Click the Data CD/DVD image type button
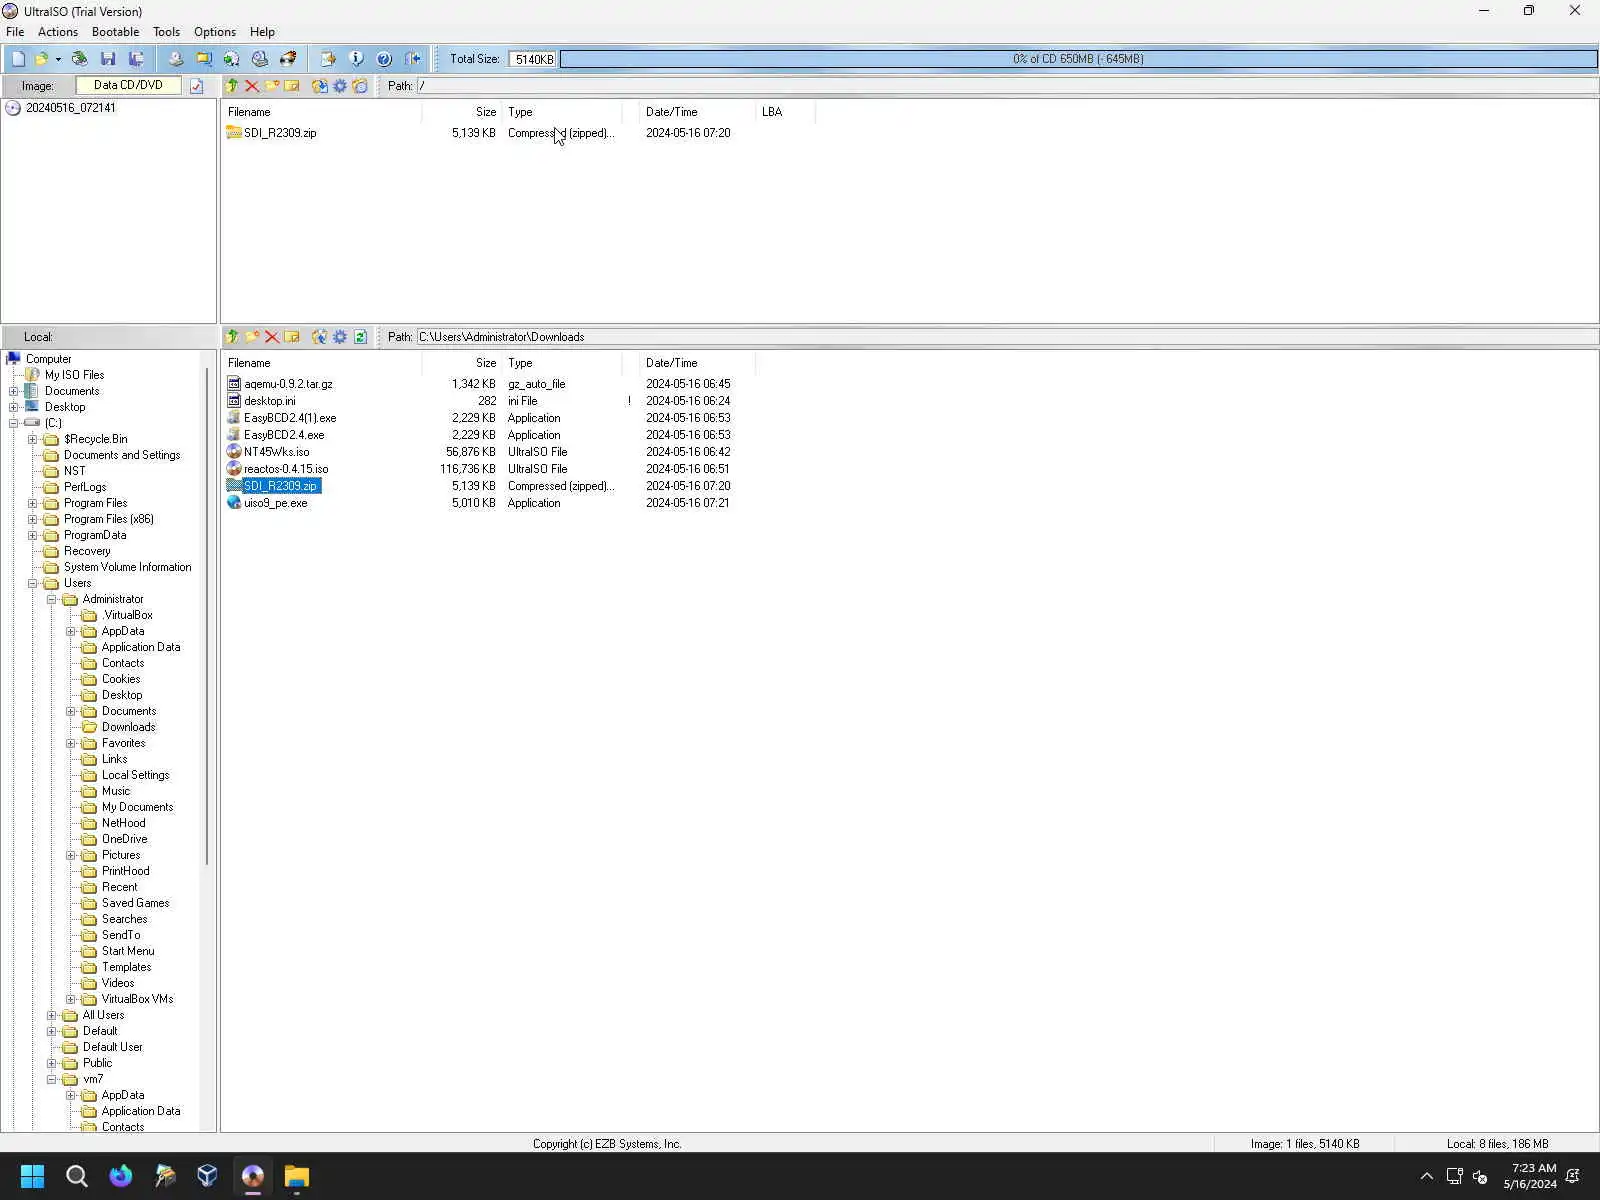The height and width of the screenshot is (1200, 1600). 128,86
